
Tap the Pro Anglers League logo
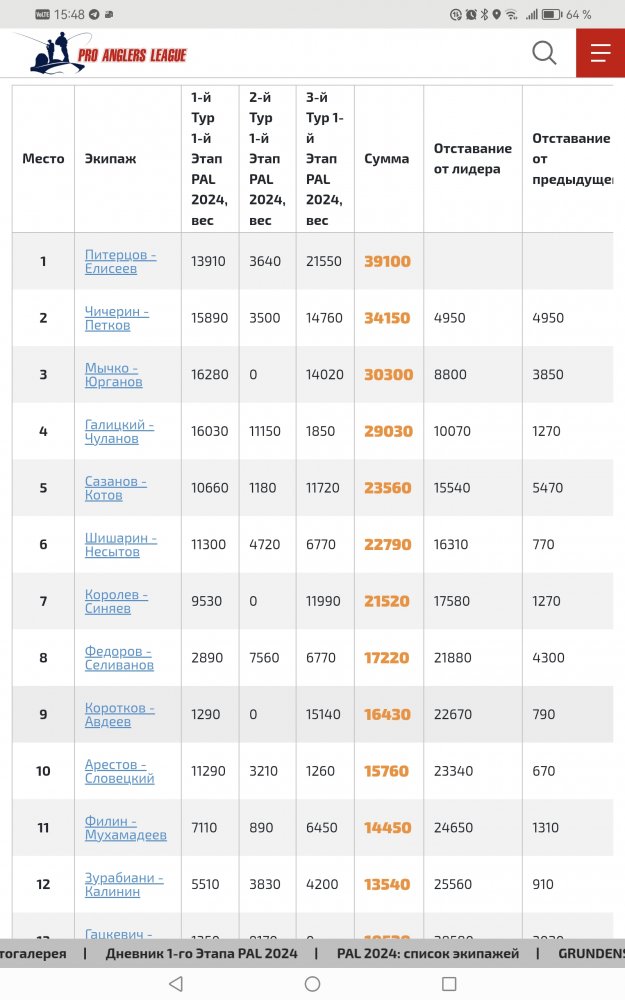tap(101, 53)
